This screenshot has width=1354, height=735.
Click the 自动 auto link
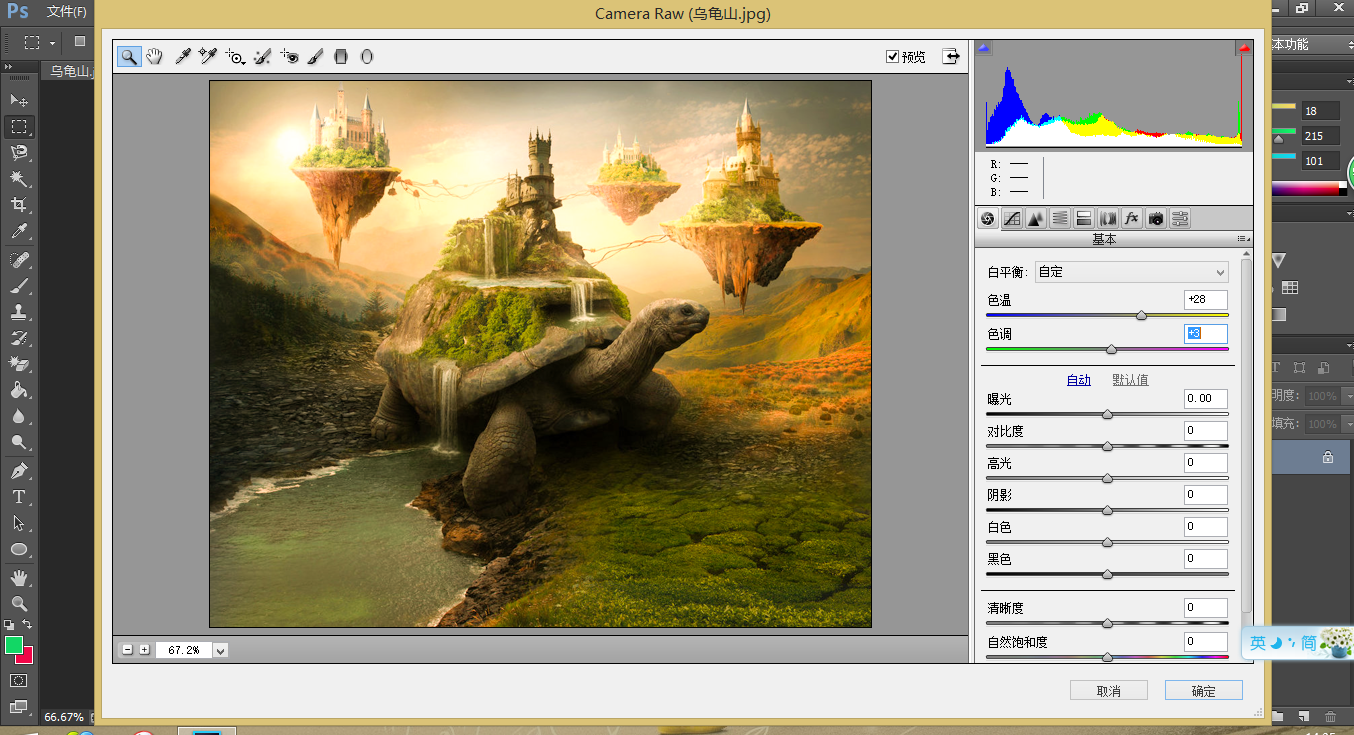pyautogui.click(x=1079, y=380)
